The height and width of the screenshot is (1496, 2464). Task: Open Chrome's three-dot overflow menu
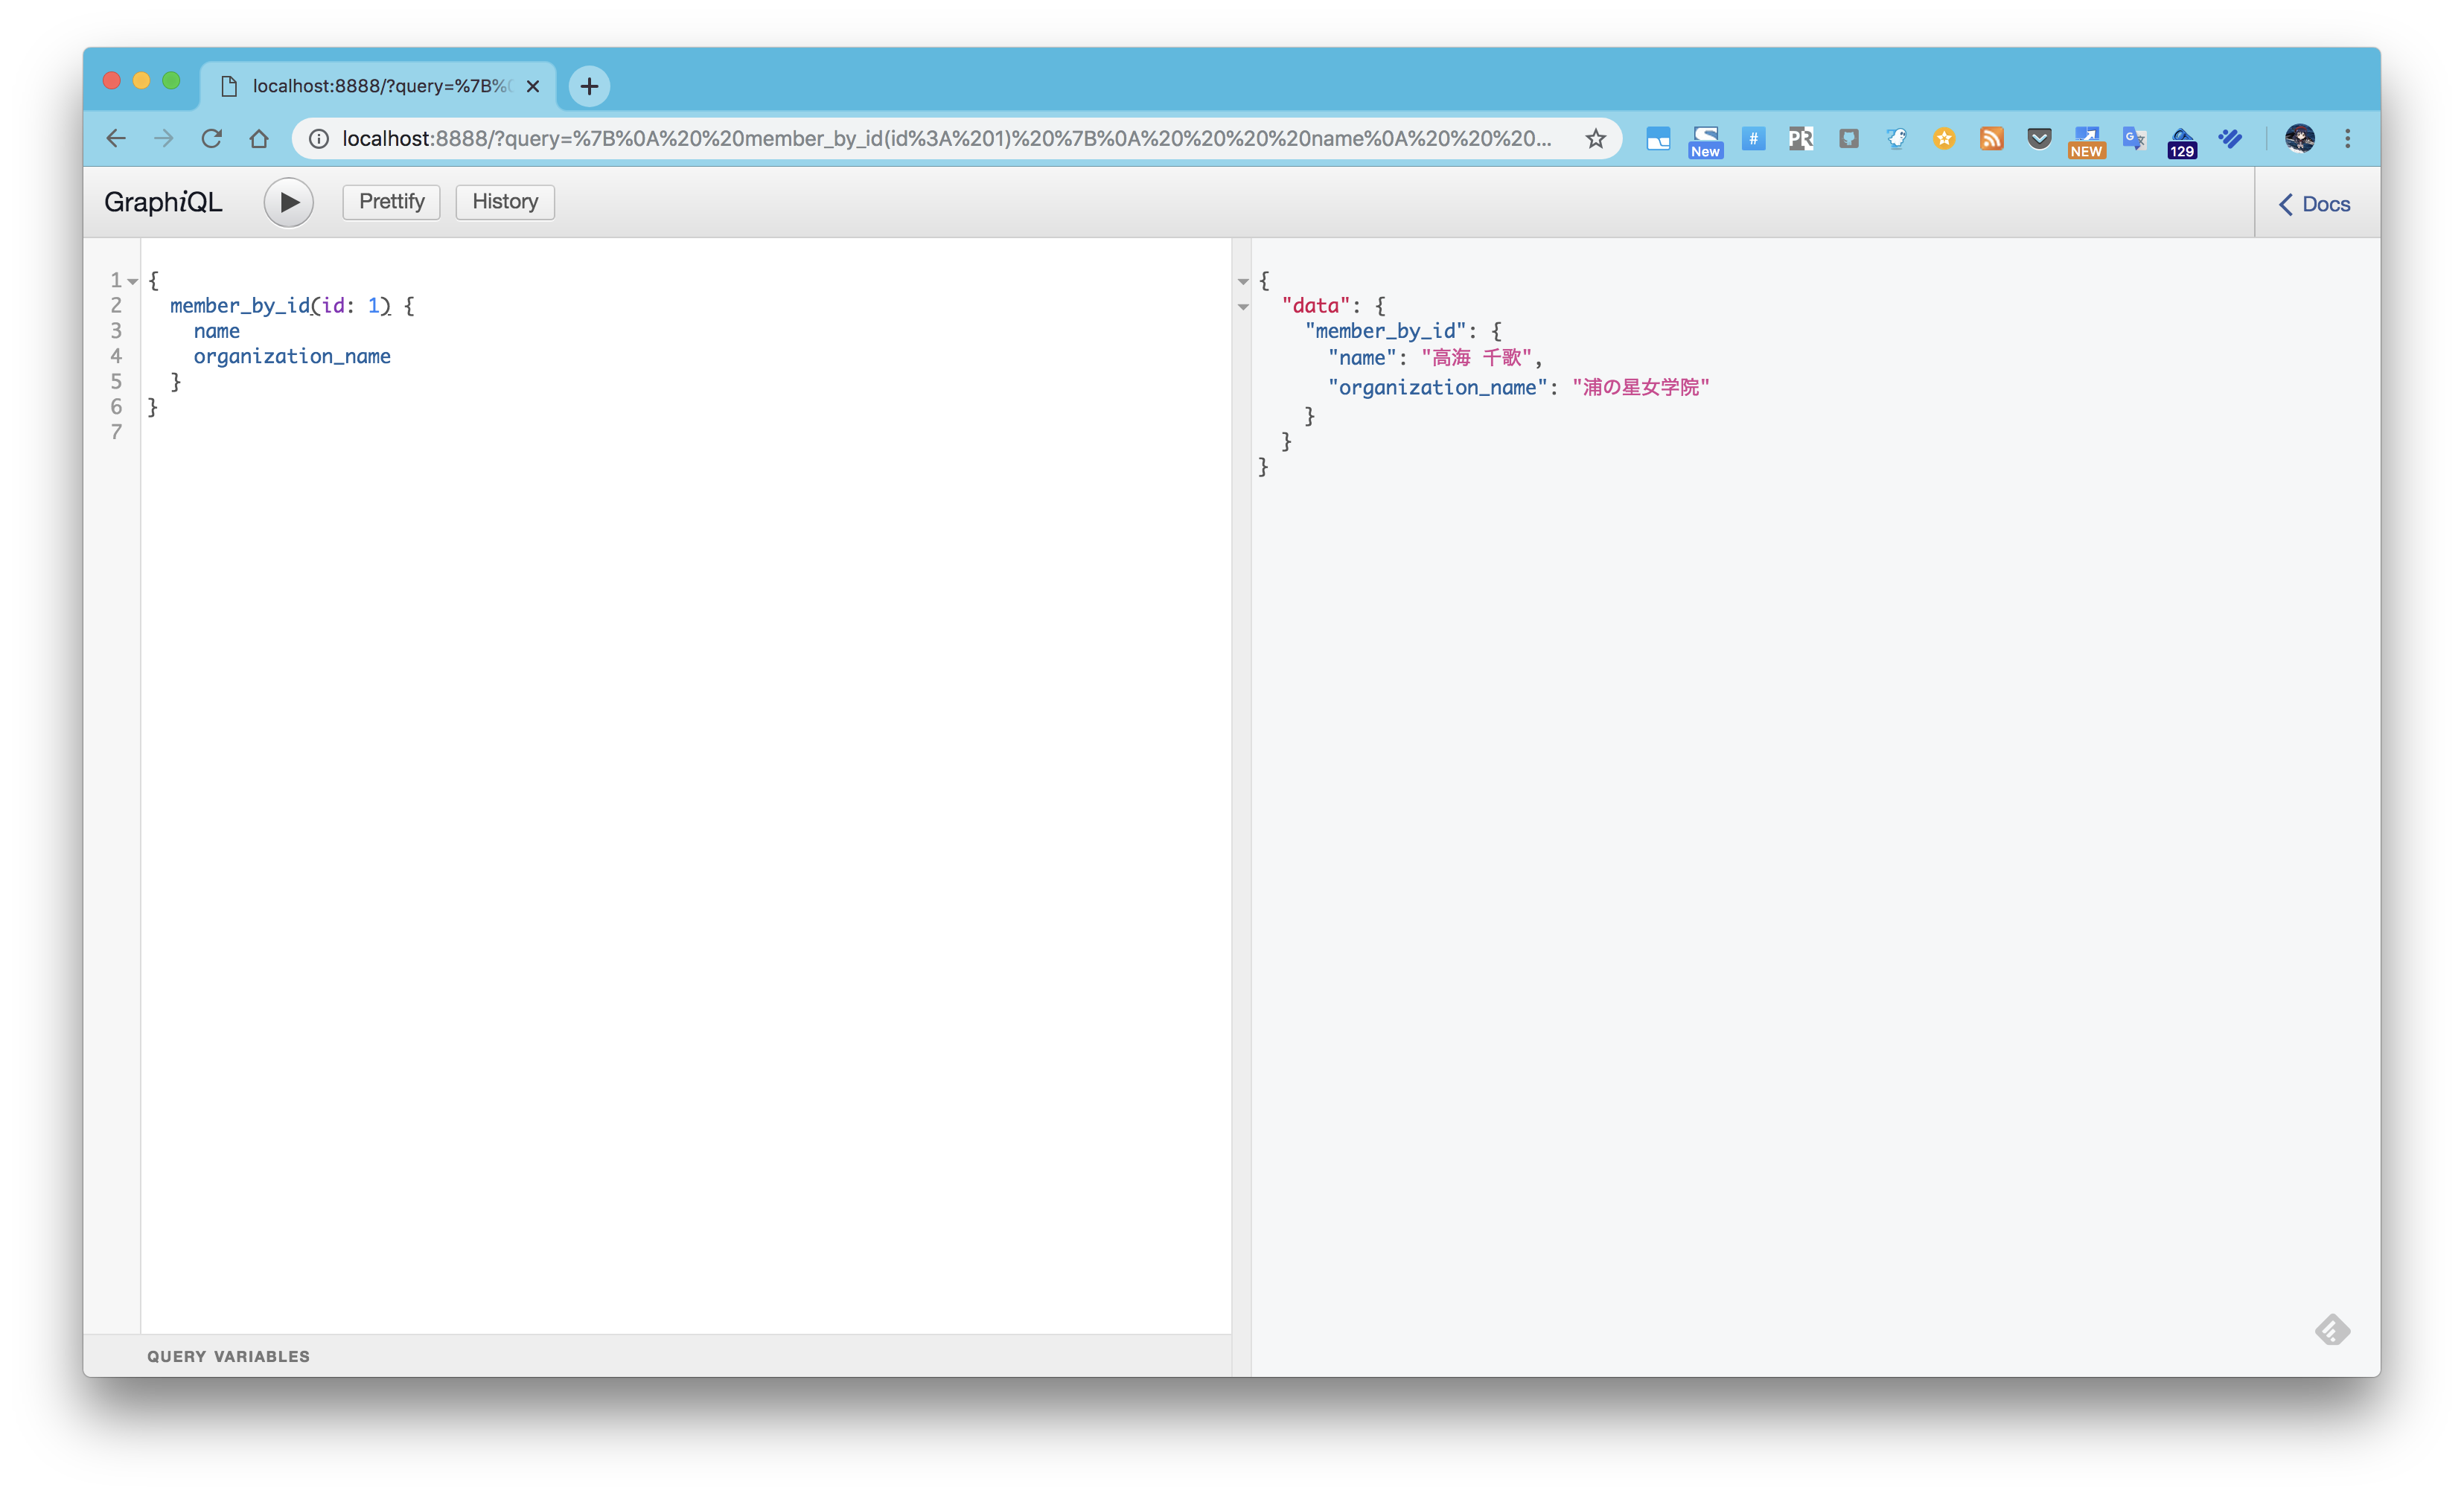pyautogui.click(x=2348, y=139)
